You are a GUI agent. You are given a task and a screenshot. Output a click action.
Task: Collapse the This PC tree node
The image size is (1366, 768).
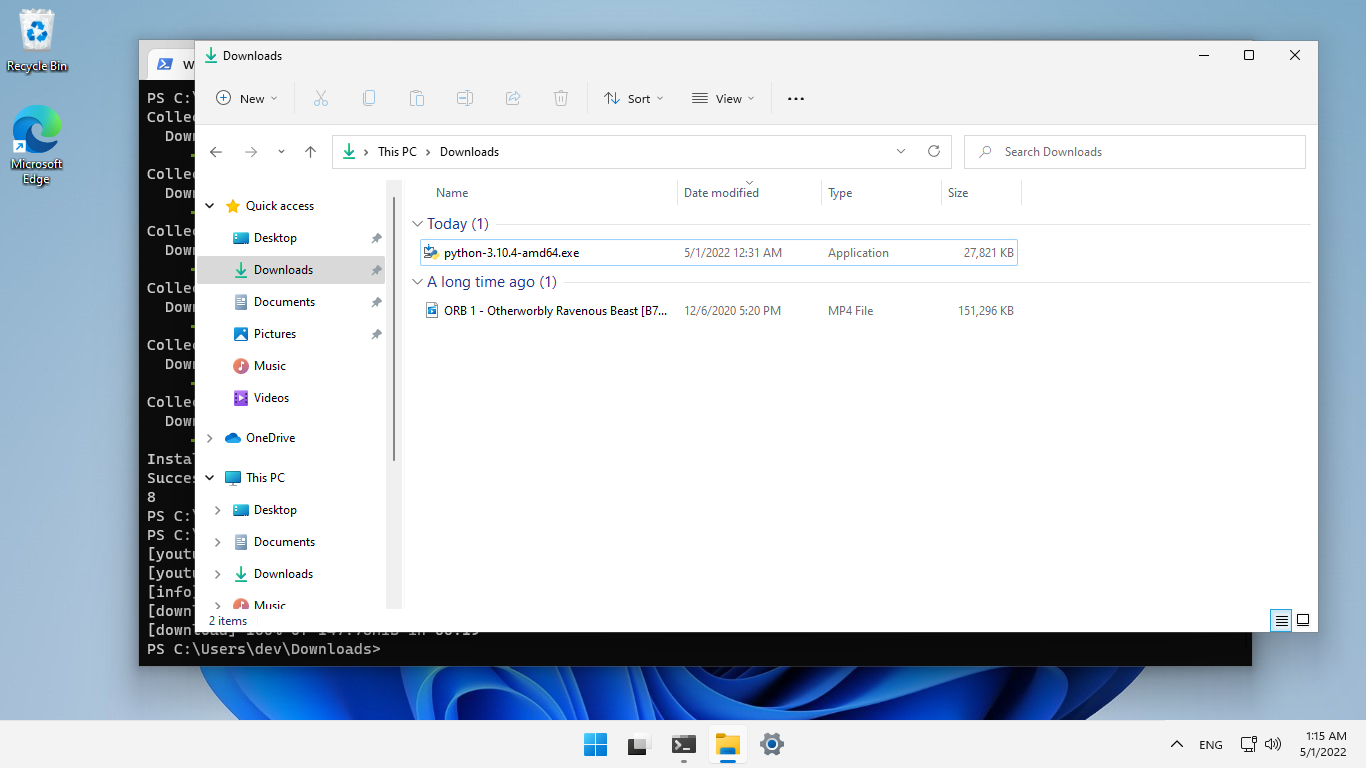click(210, 478)
